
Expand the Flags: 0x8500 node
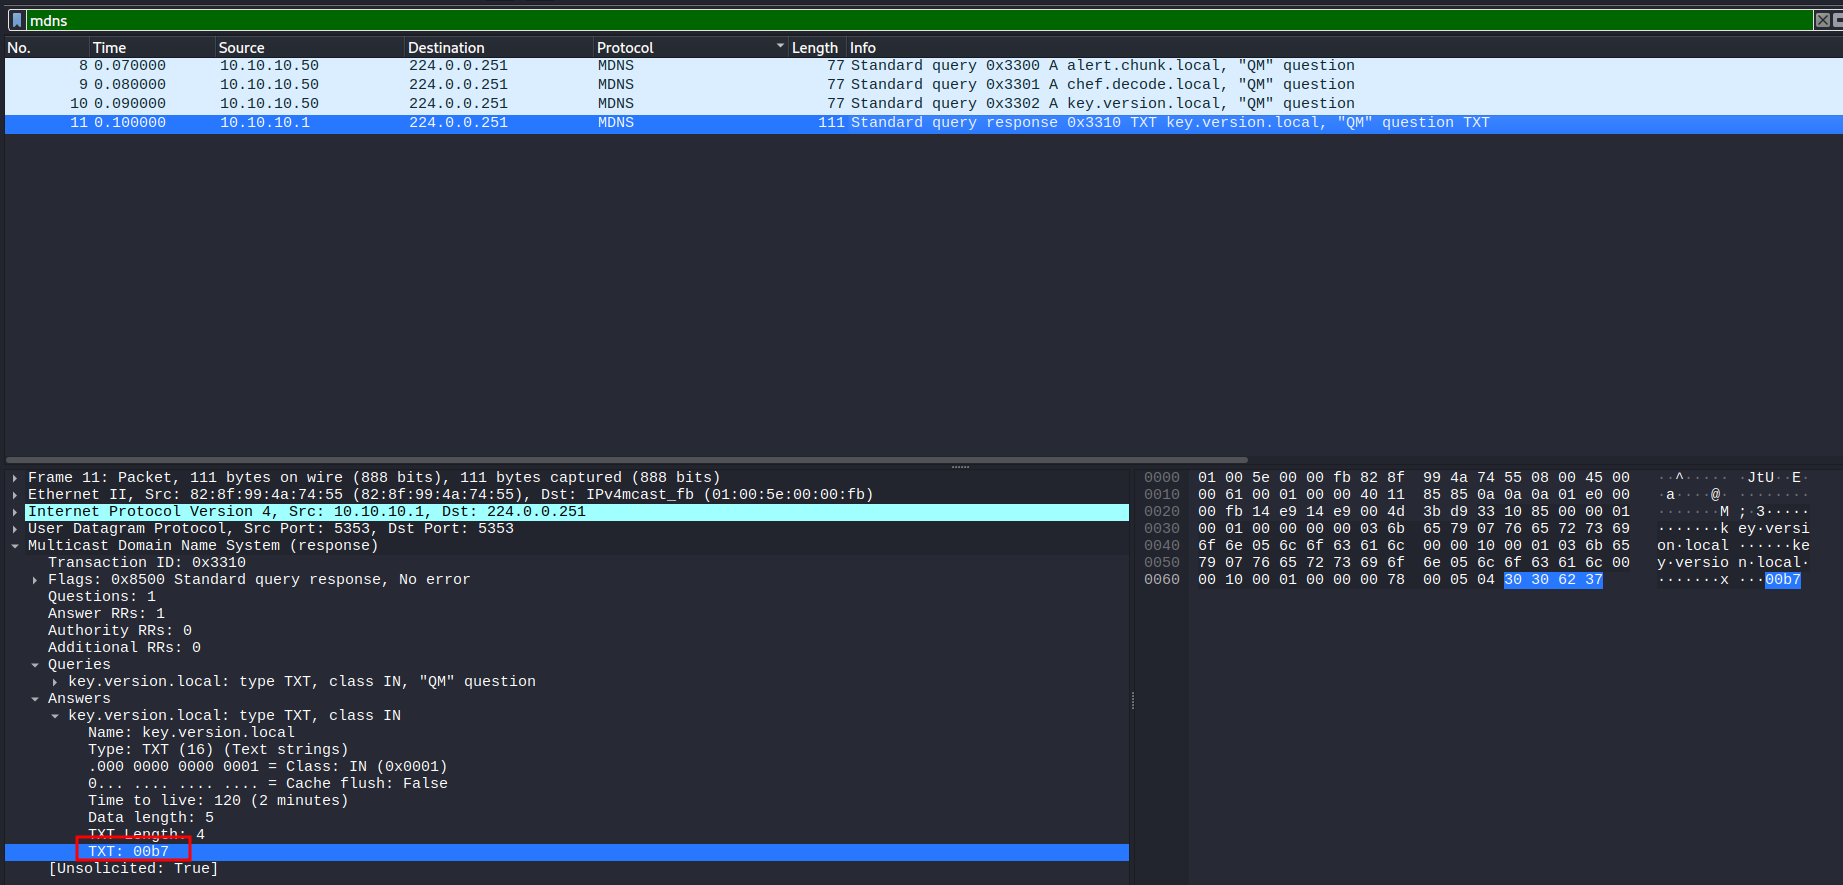click(x=35, y=580)
